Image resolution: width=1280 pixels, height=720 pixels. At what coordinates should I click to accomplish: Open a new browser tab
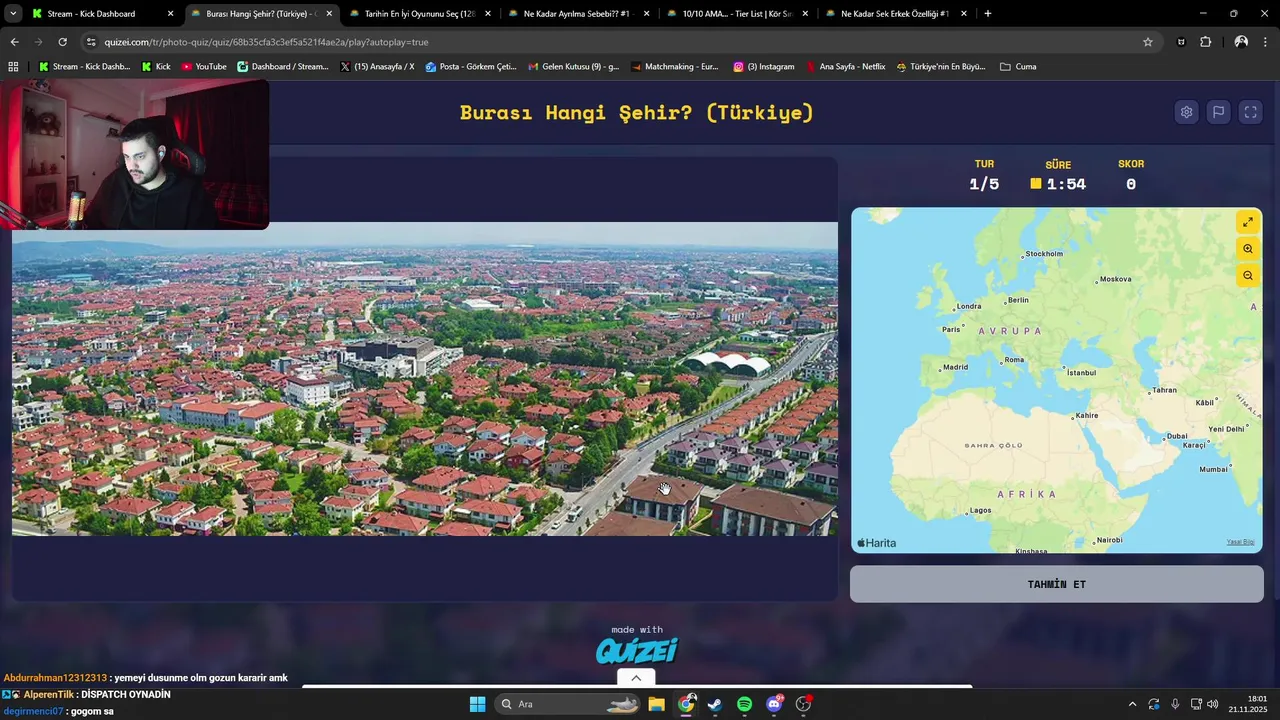click(988, 14)
